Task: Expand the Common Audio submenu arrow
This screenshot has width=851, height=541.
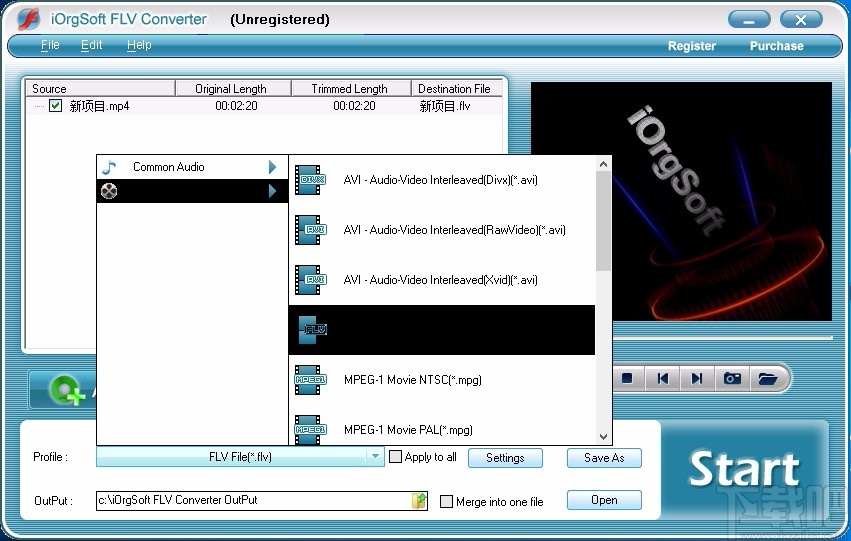Action: pos(272,167)
